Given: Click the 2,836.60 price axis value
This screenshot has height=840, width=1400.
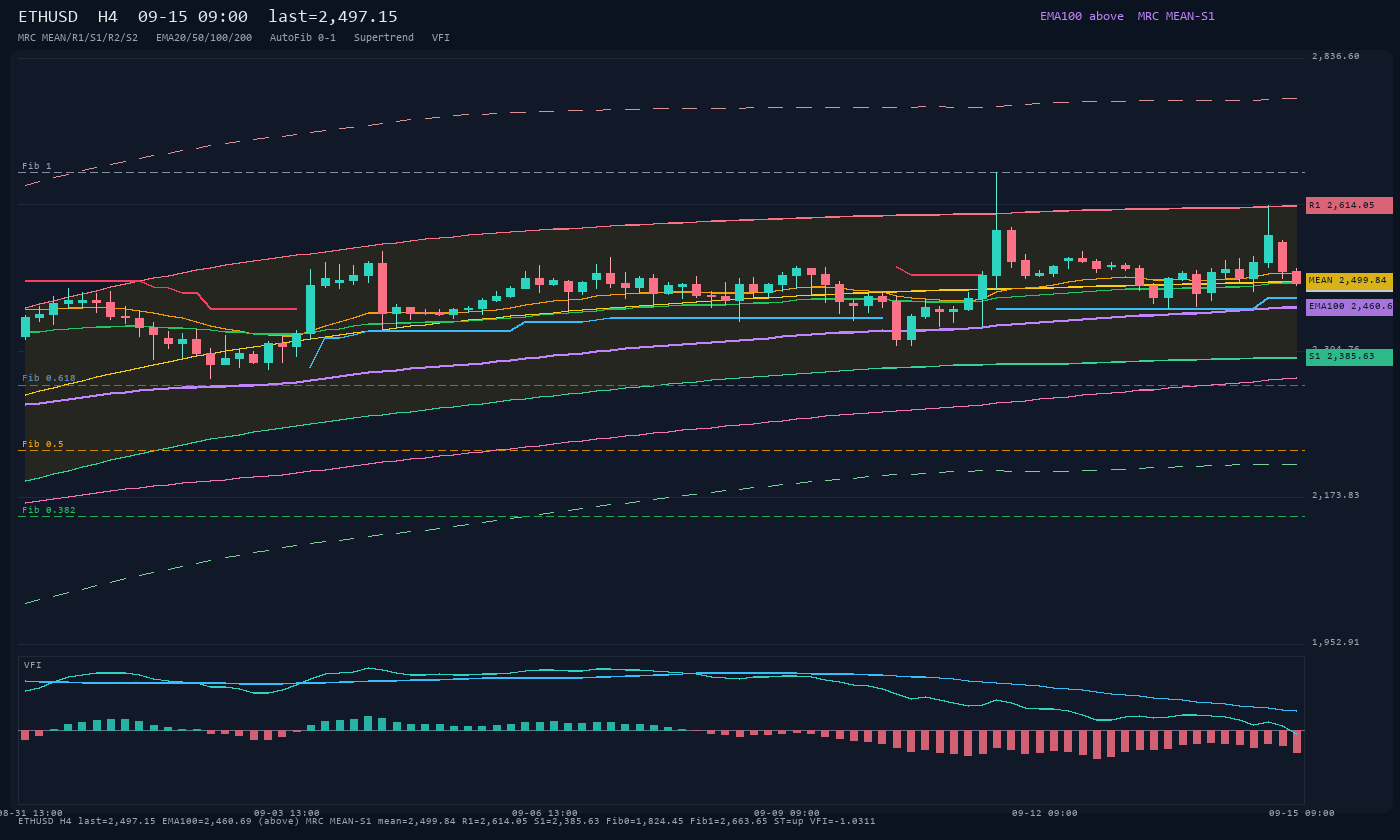Looking at the screenshot, I should click(1336, 56).
